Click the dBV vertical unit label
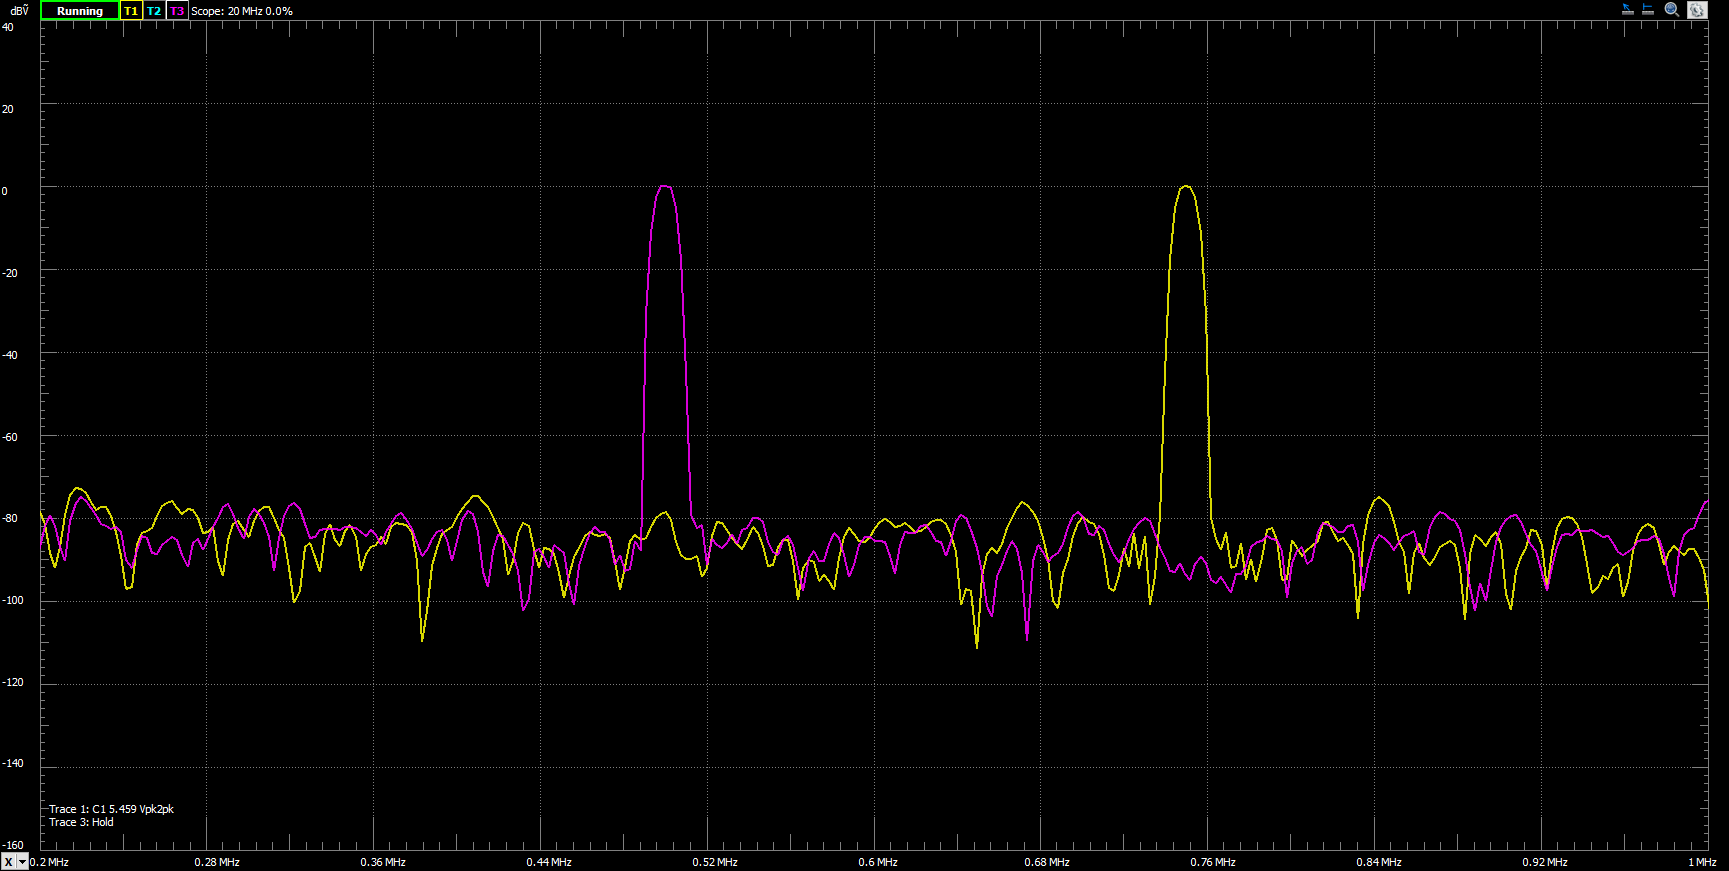 point(19,11)
